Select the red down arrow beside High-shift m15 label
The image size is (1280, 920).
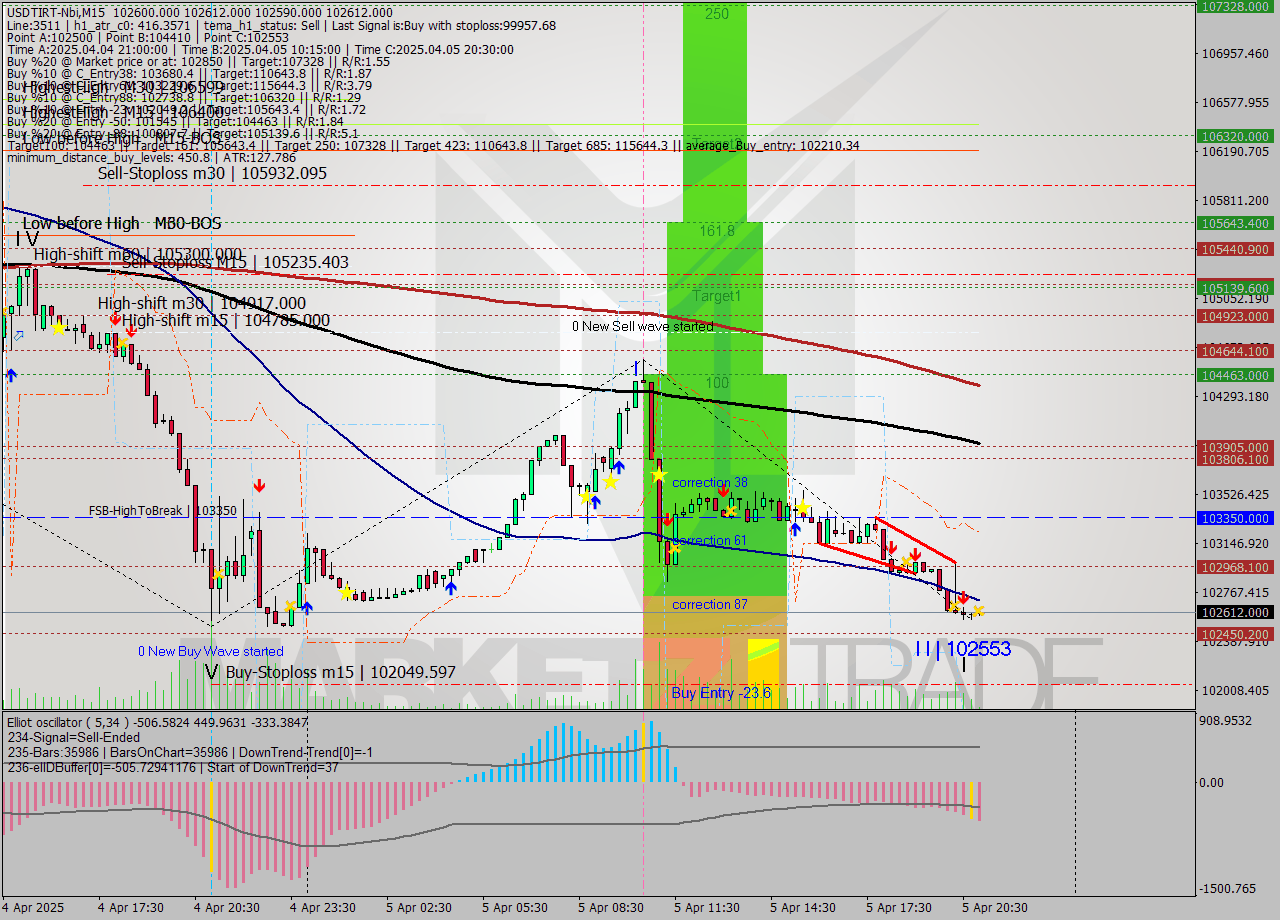click(x=115, y=319)
